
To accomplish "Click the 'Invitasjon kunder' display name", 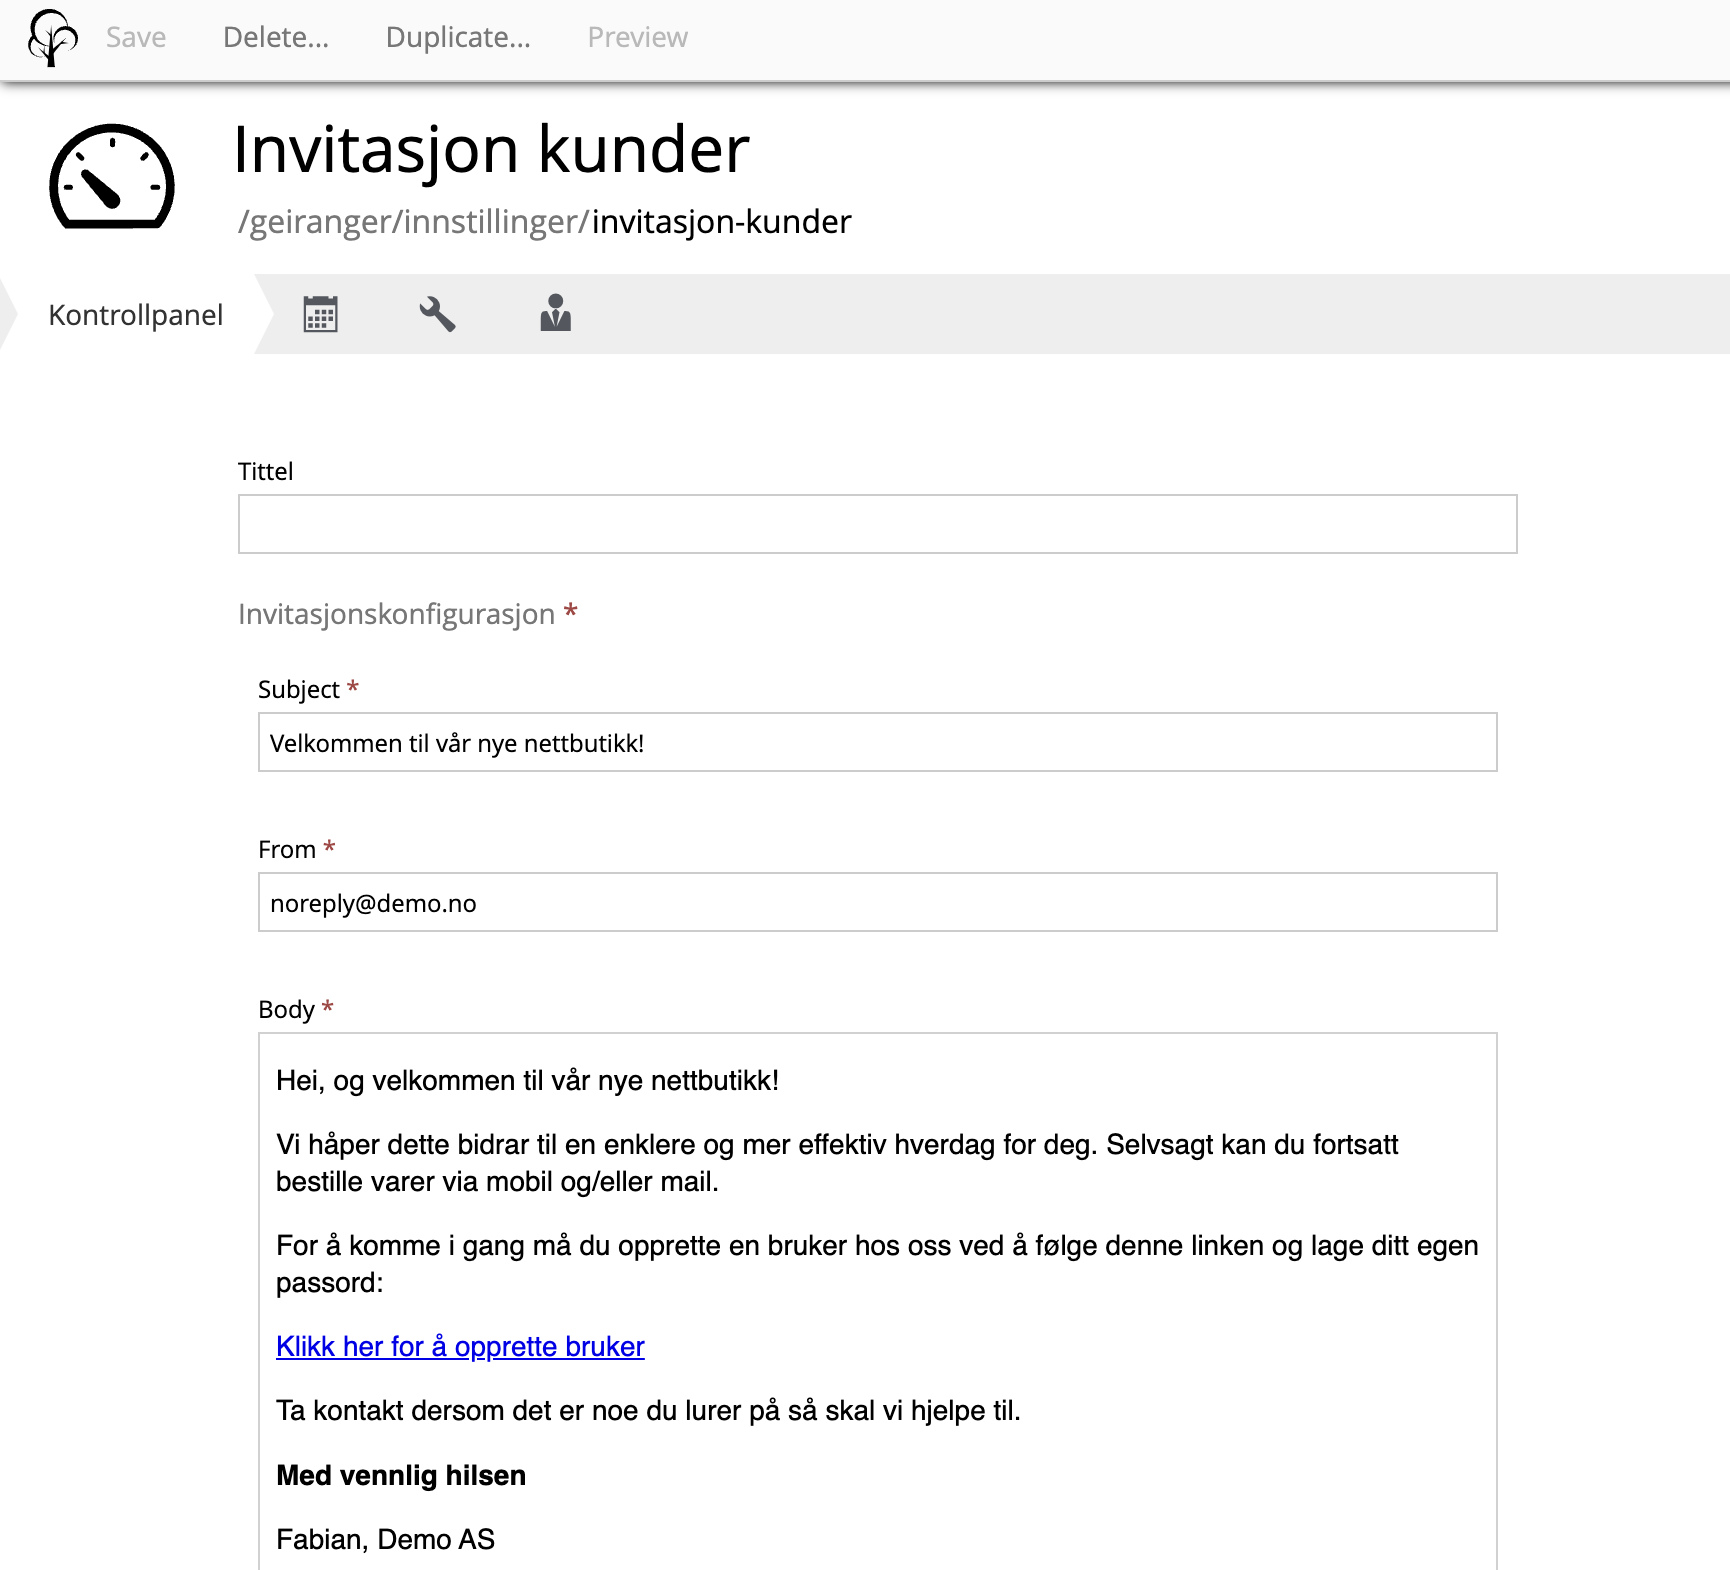I will click(x=491, y=150).
